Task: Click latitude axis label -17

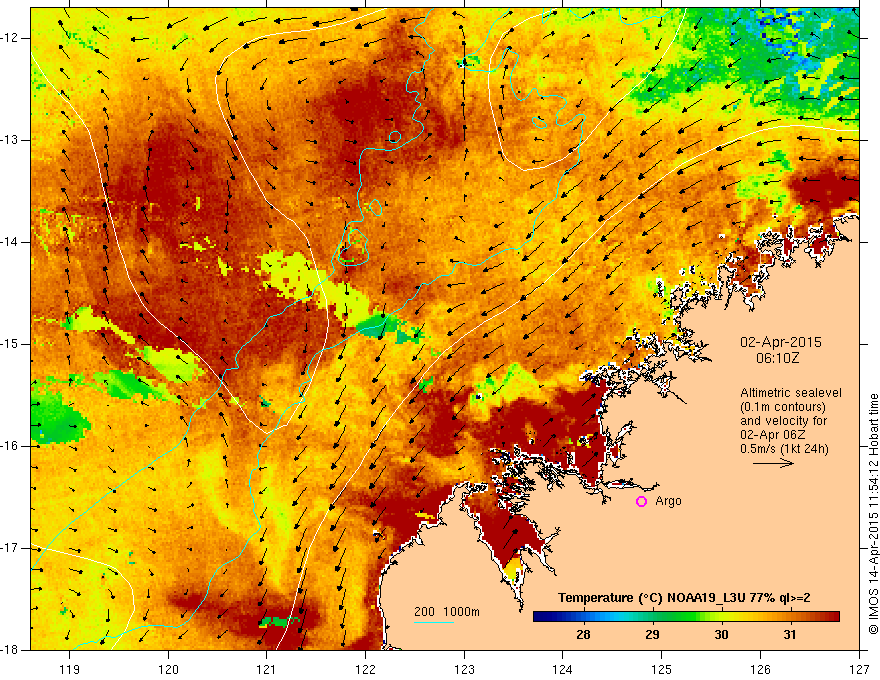Action: tap(10, 548)
